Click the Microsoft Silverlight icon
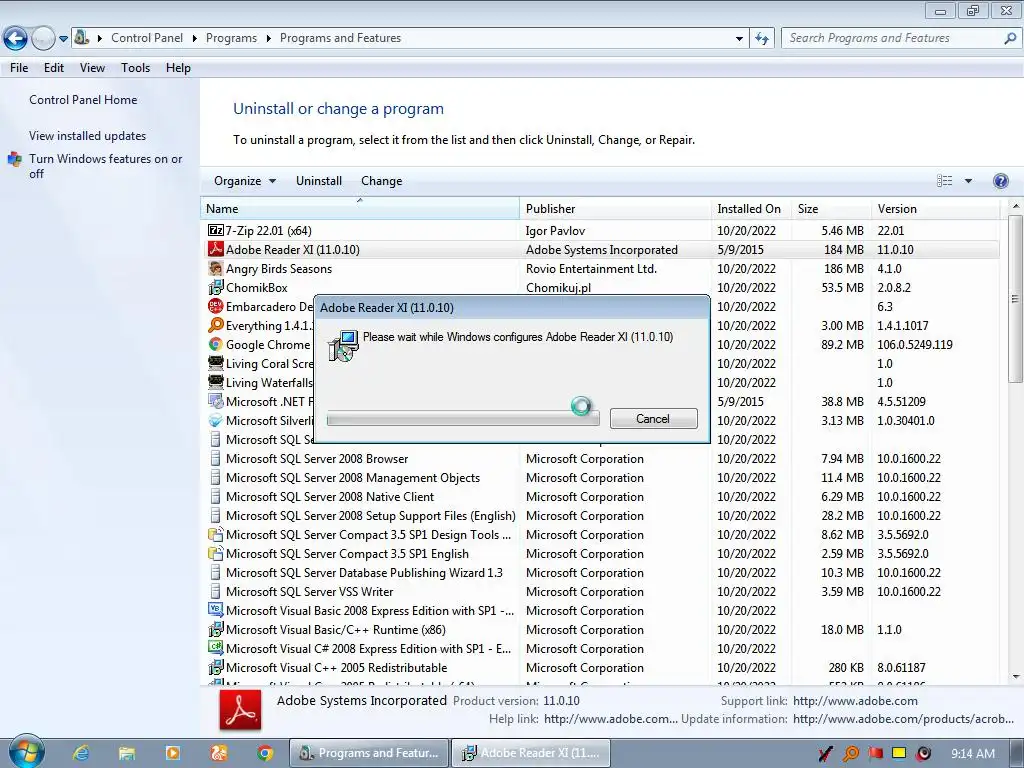 [x=216, y=421]
